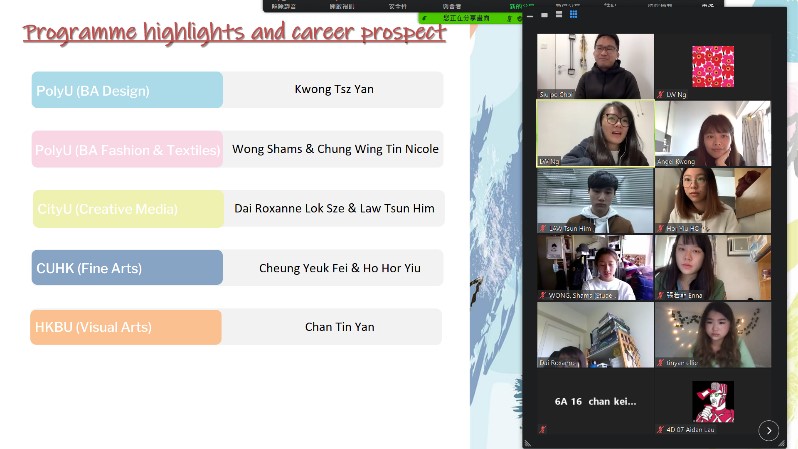Image resolution: width=798 pixels, height=449 pixels.
Task: Click 'Wong Shams & Chung Wing Tin Nicole'
Action: (335, 149)
